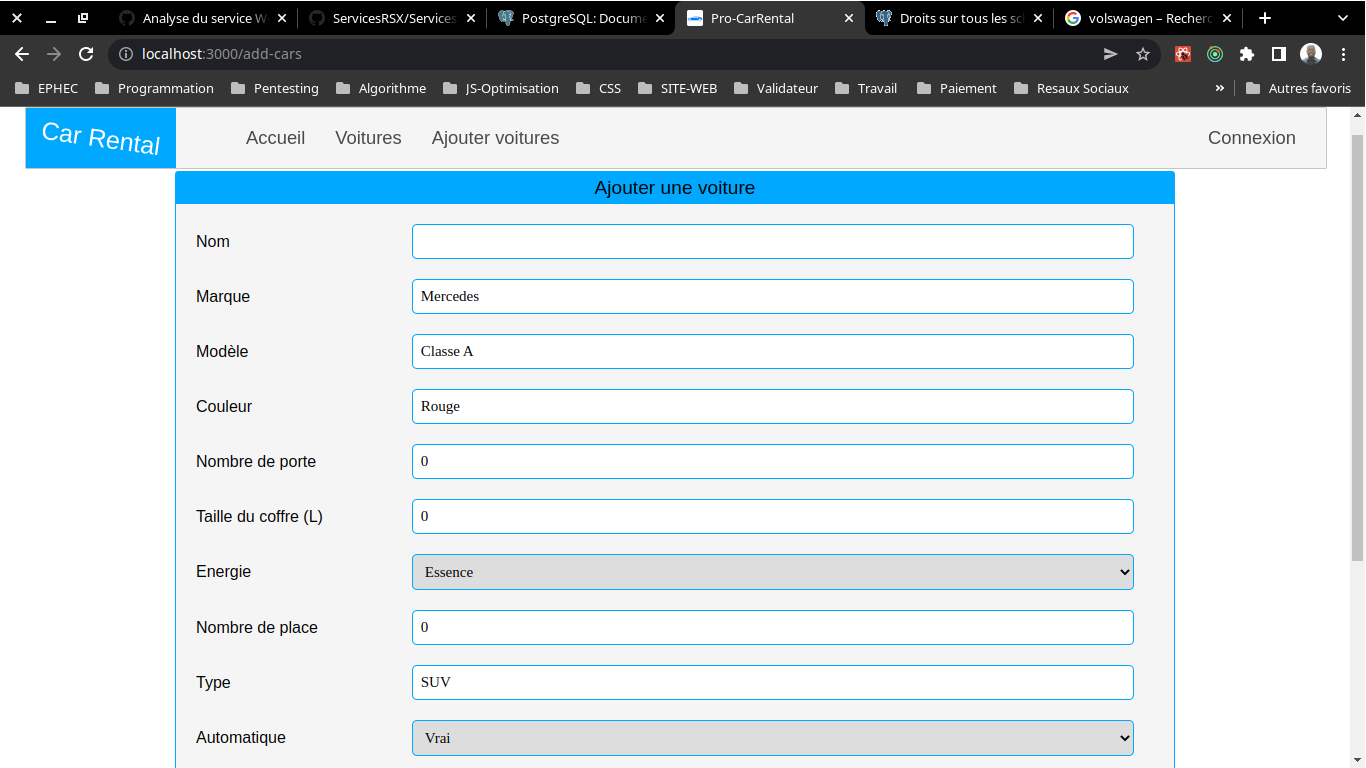Click the Connexion link
The width and height of the screenshot is (1366, 768).
click(x=1251, y=138)
